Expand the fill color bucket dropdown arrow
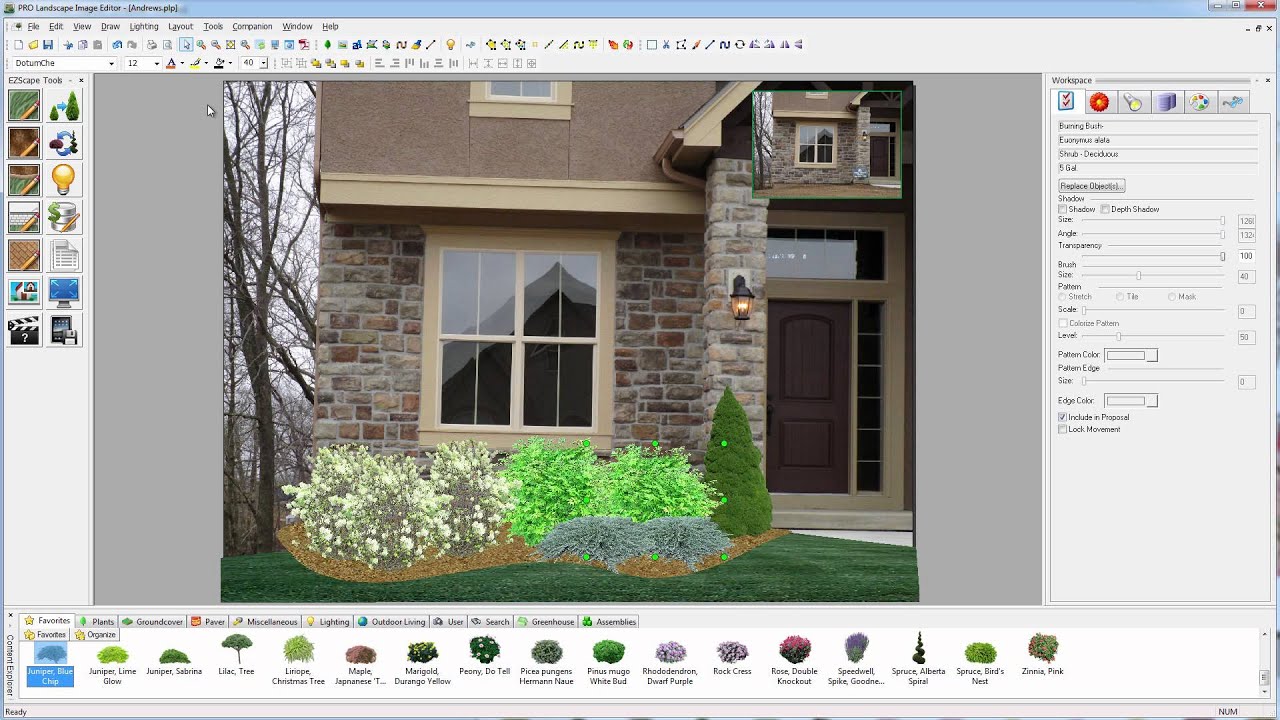Viewport: 1280px width, 720px height. coord(230,63)
